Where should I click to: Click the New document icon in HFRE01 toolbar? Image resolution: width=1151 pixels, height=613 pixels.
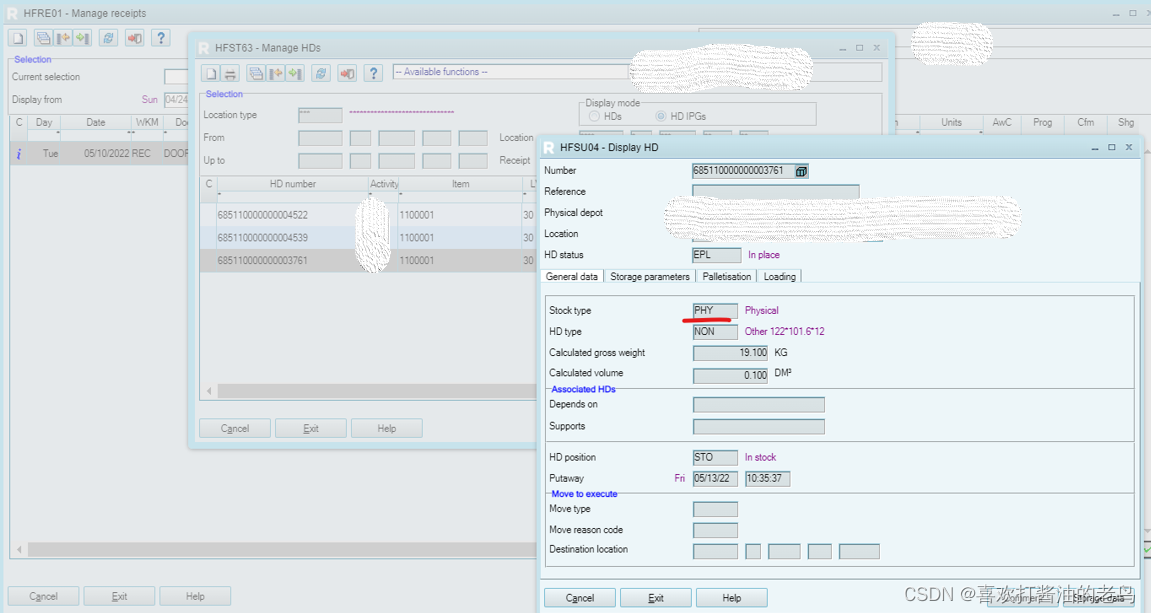click(16, 37)
